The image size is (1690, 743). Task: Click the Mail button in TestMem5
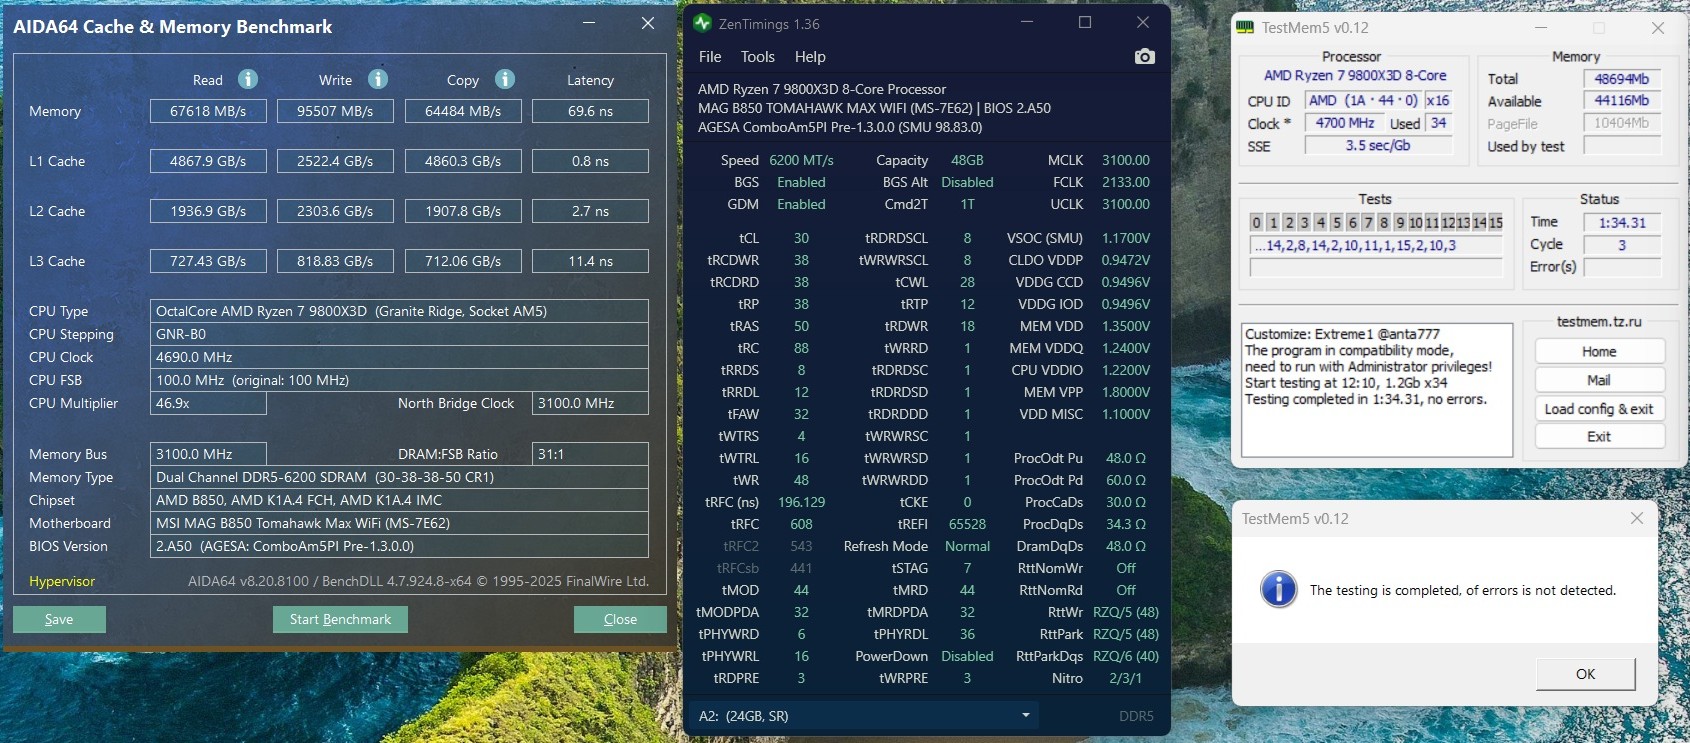point(1599,380)
